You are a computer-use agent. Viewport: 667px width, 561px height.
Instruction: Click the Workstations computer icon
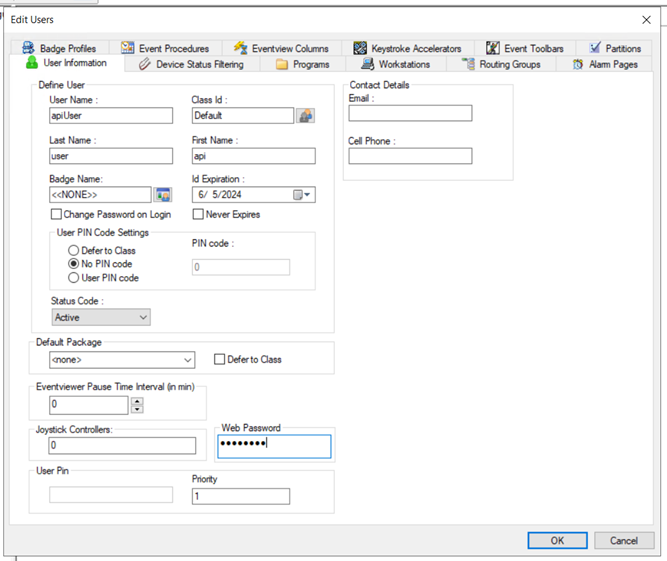(x=368, y=64)
